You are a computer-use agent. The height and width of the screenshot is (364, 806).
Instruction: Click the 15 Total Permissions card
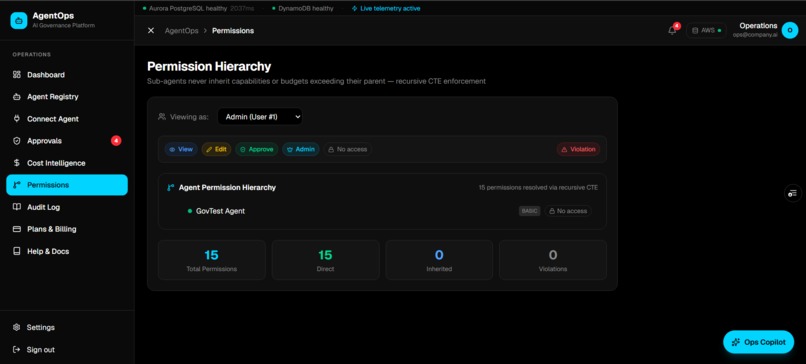212,260
